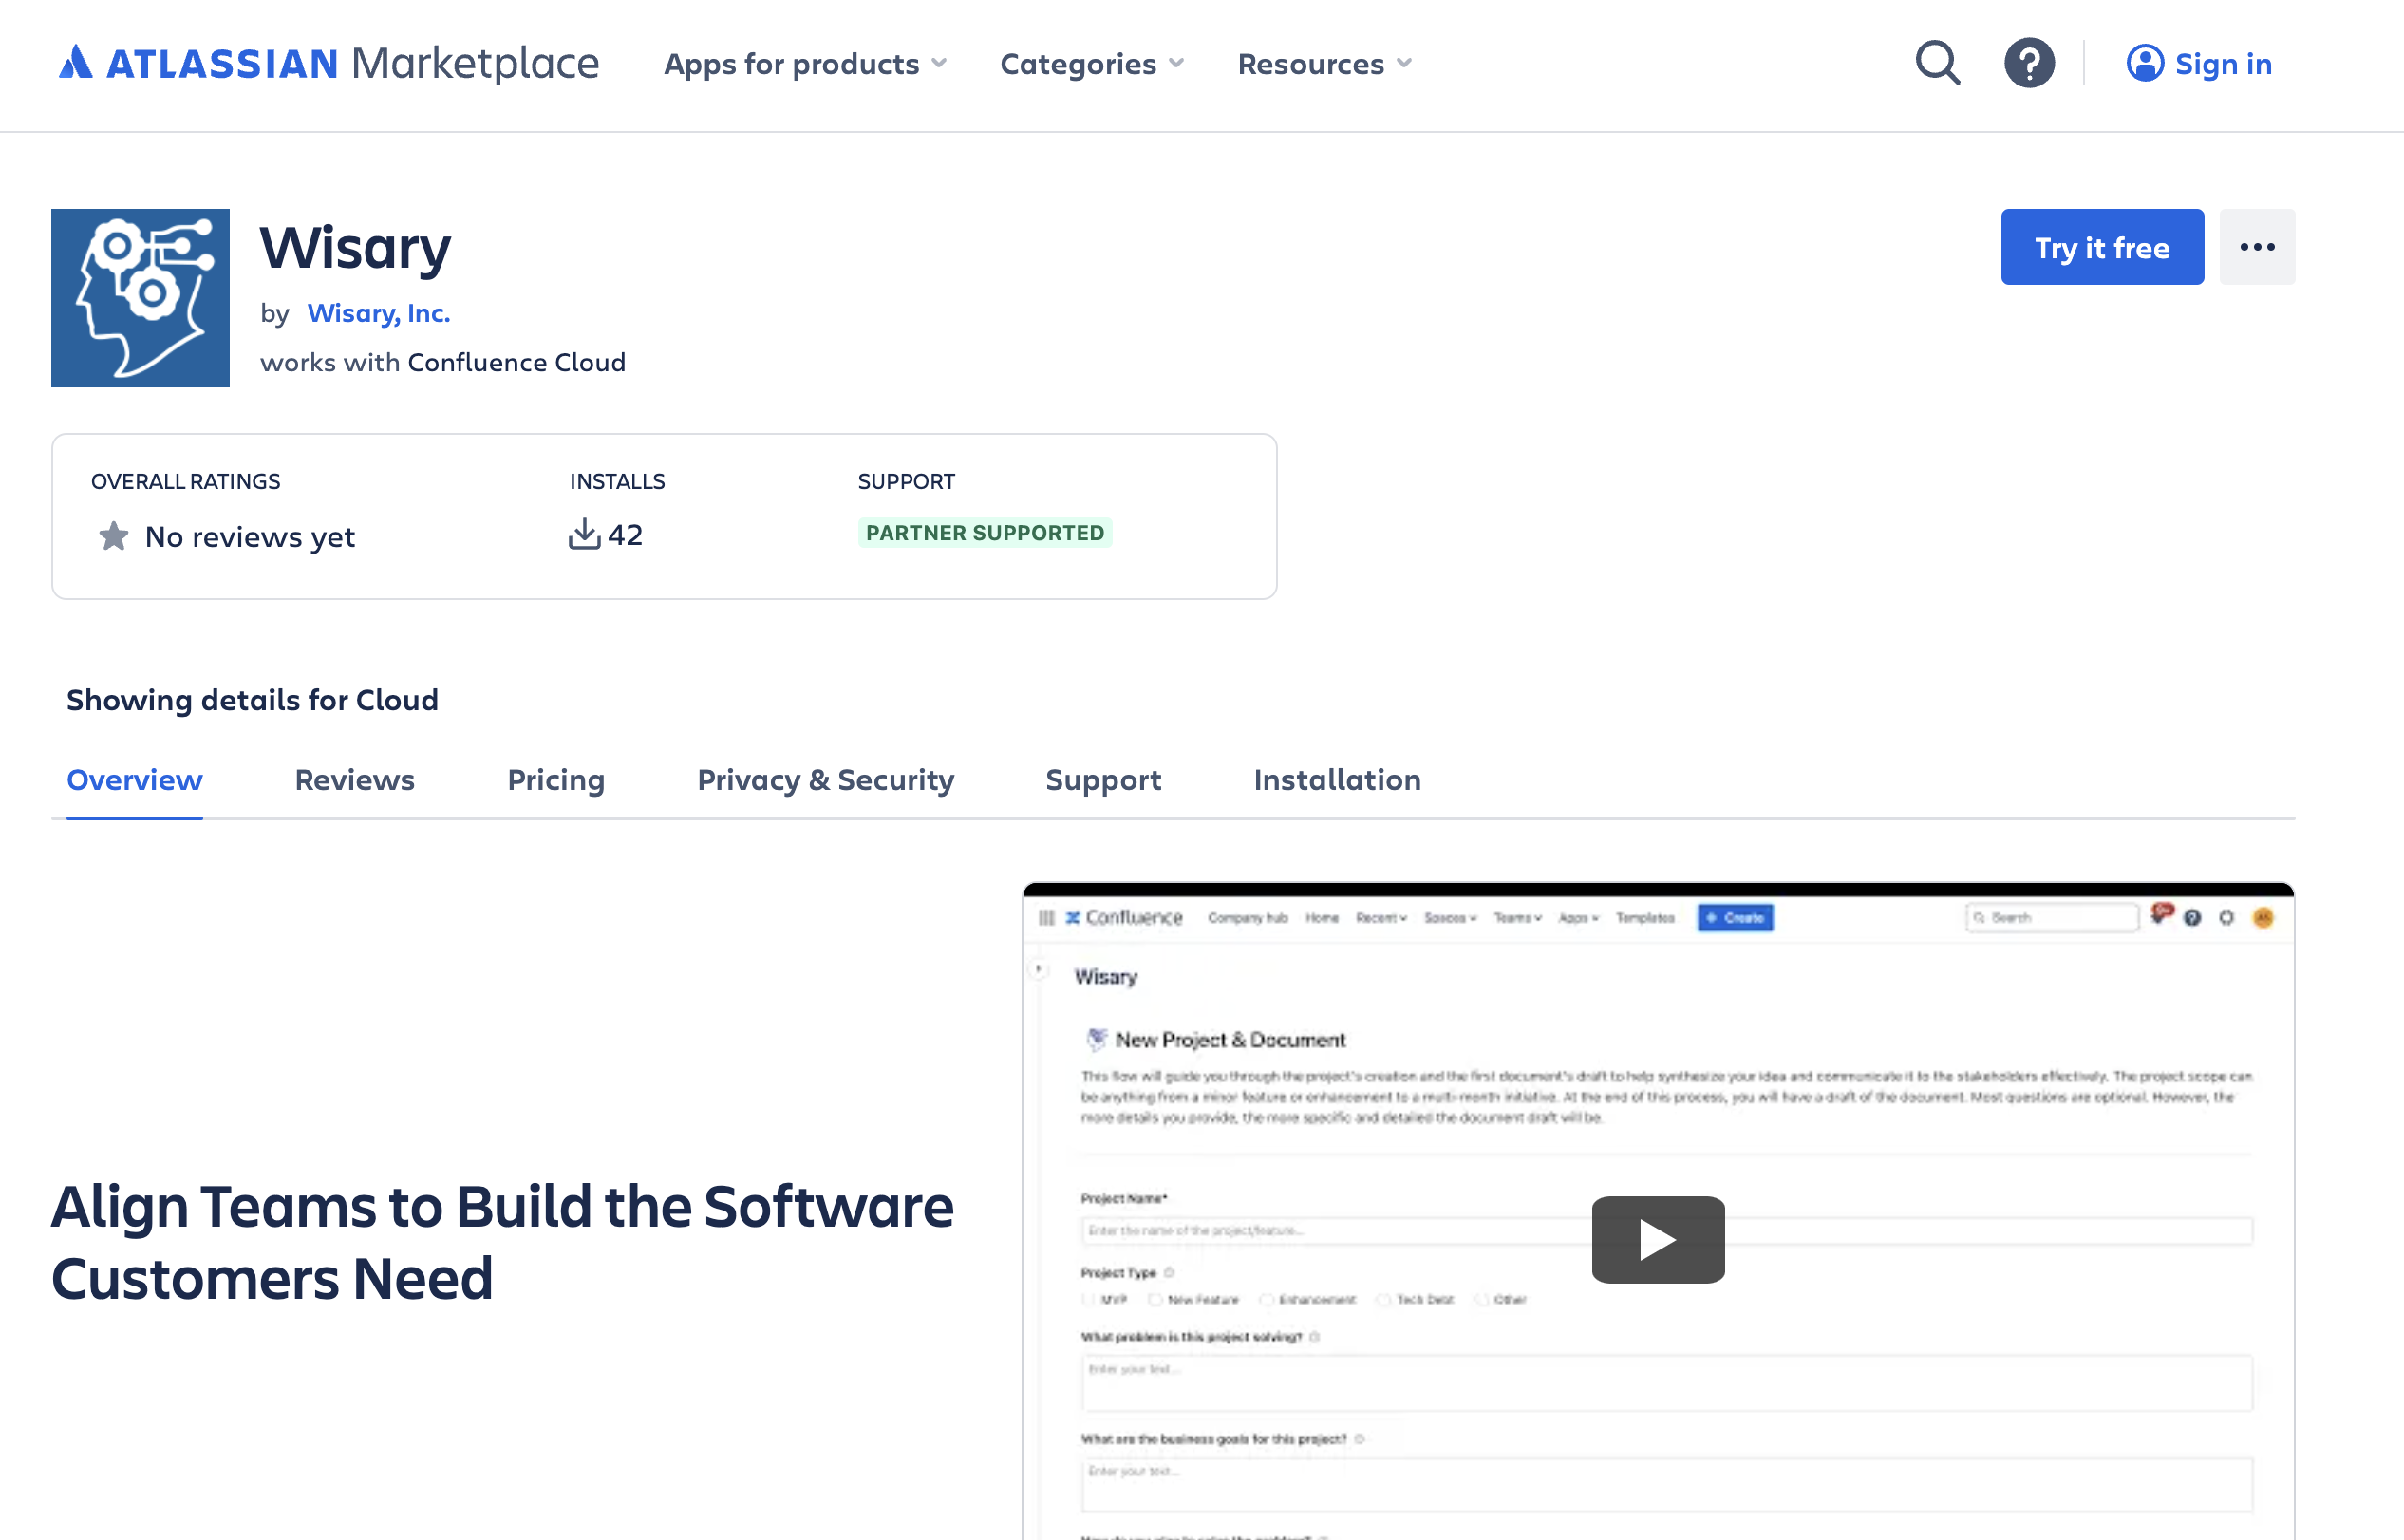2404x1540 pixels.
Task: Open the help question mark icon
Action: pyautogui.click(x=2029, y=63)
